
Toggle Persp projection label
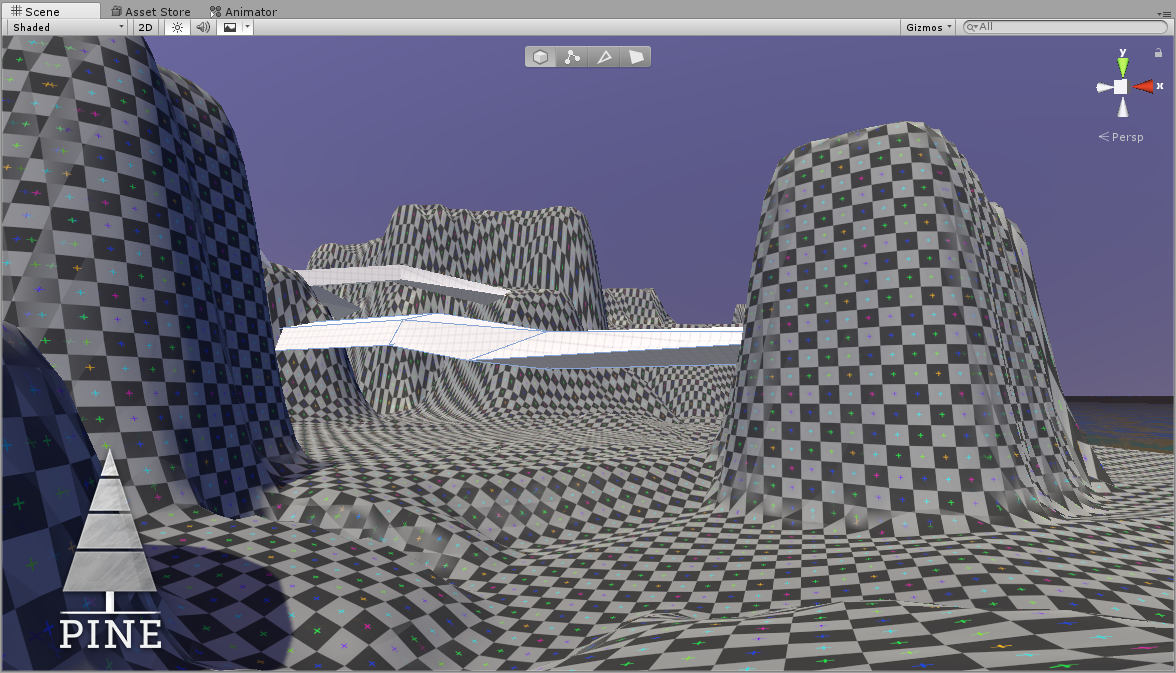1121,137
